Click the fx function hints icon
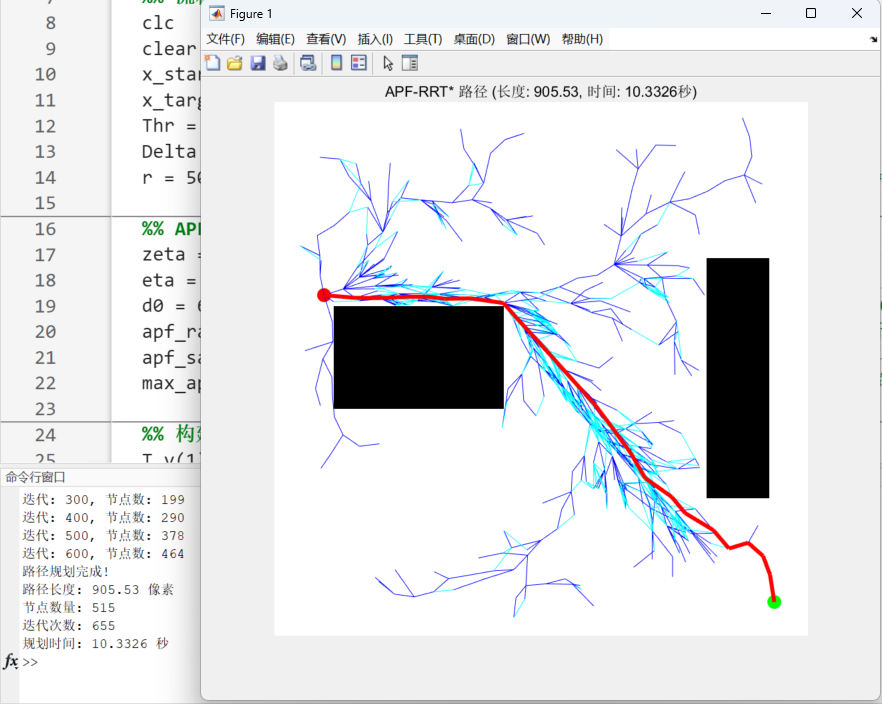The width and height of the screenshot is (882, 704). pos(9,662)
